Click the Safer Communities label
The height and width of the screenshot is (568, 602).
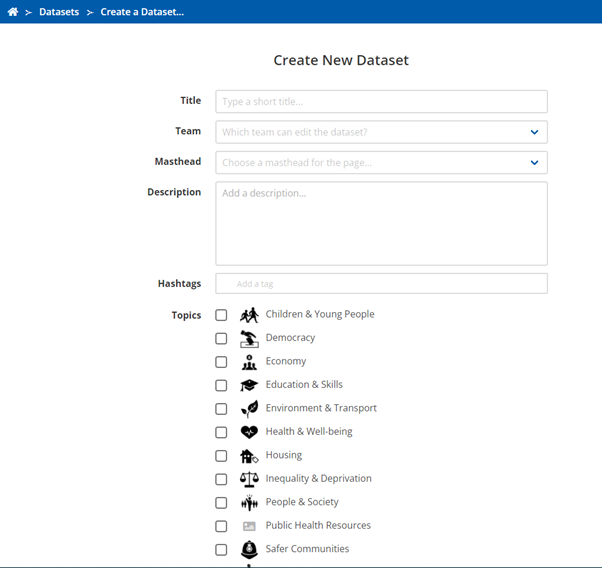click(x=307, y=548)
